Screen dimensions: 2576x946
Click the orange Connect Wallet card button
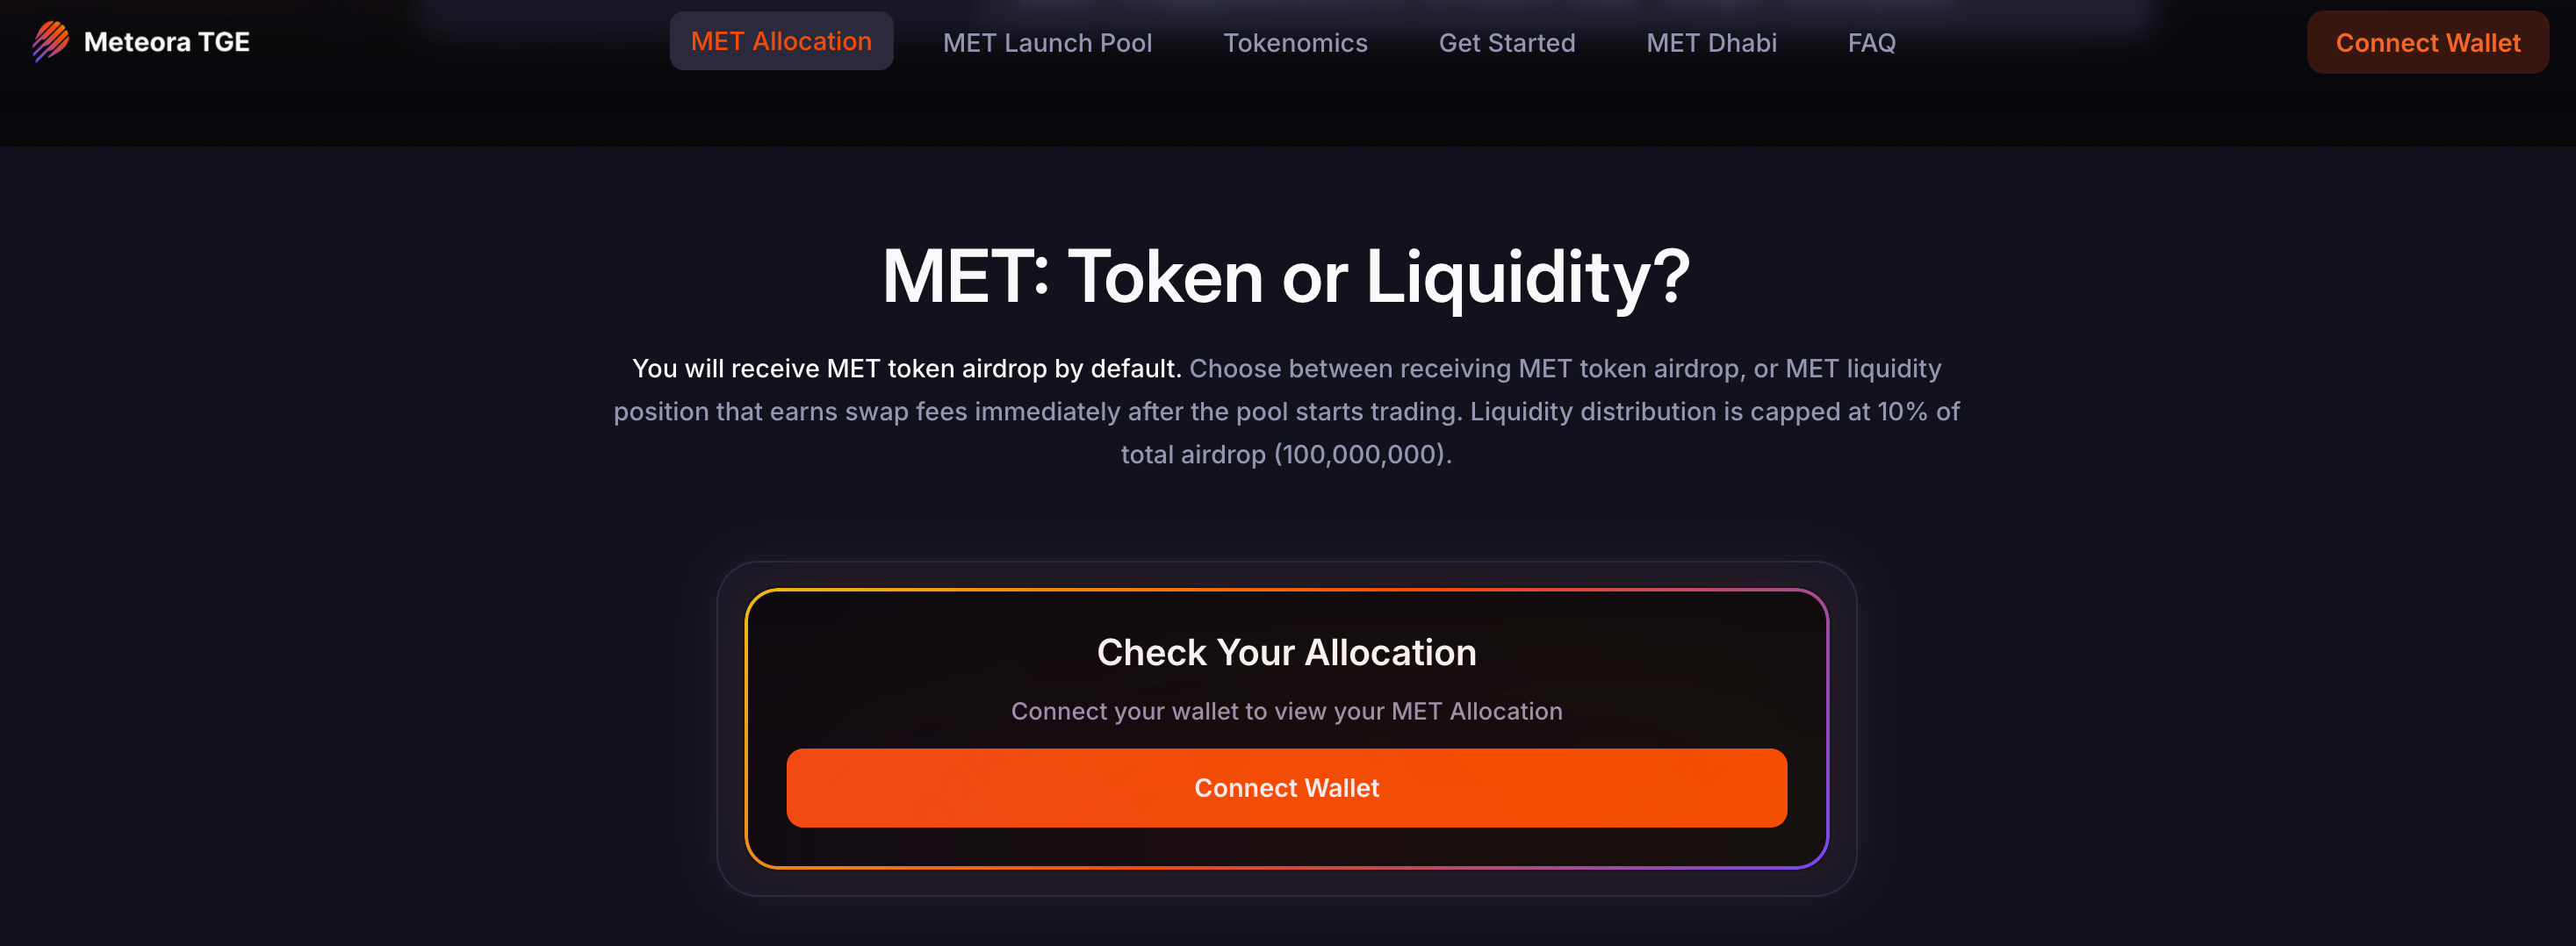[1286, 788]
